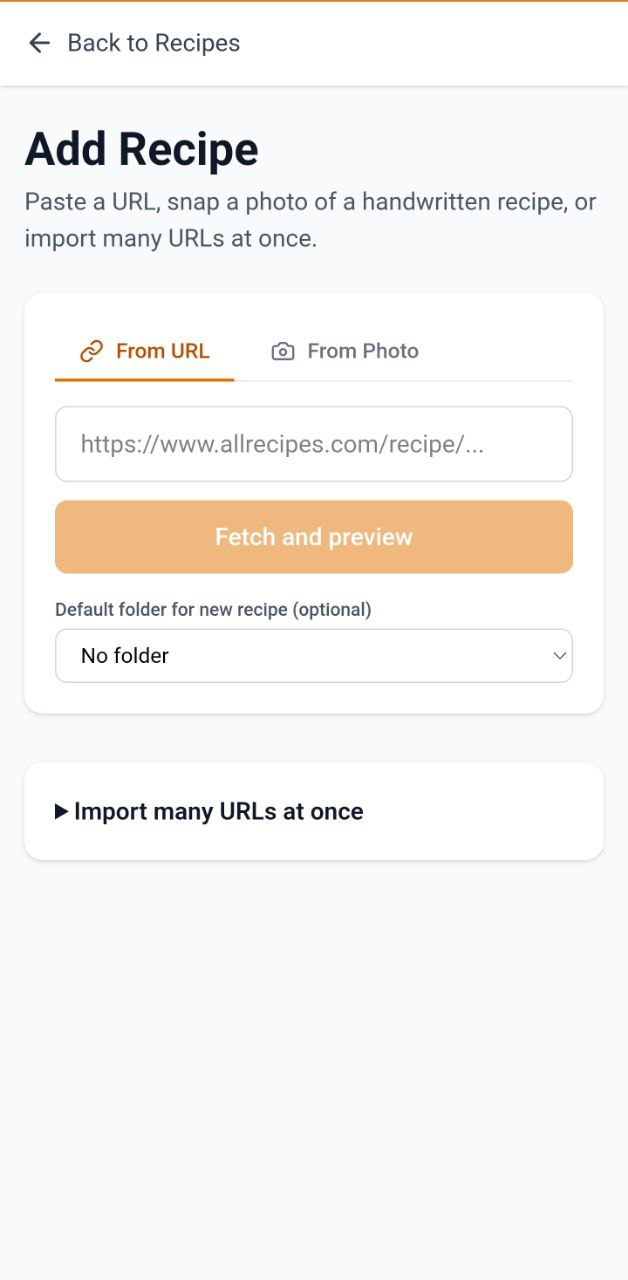Viewport: 628px width, 1280px height.
Task: Click the 'Default folder for new recipe' label
Action: [172, 610]
